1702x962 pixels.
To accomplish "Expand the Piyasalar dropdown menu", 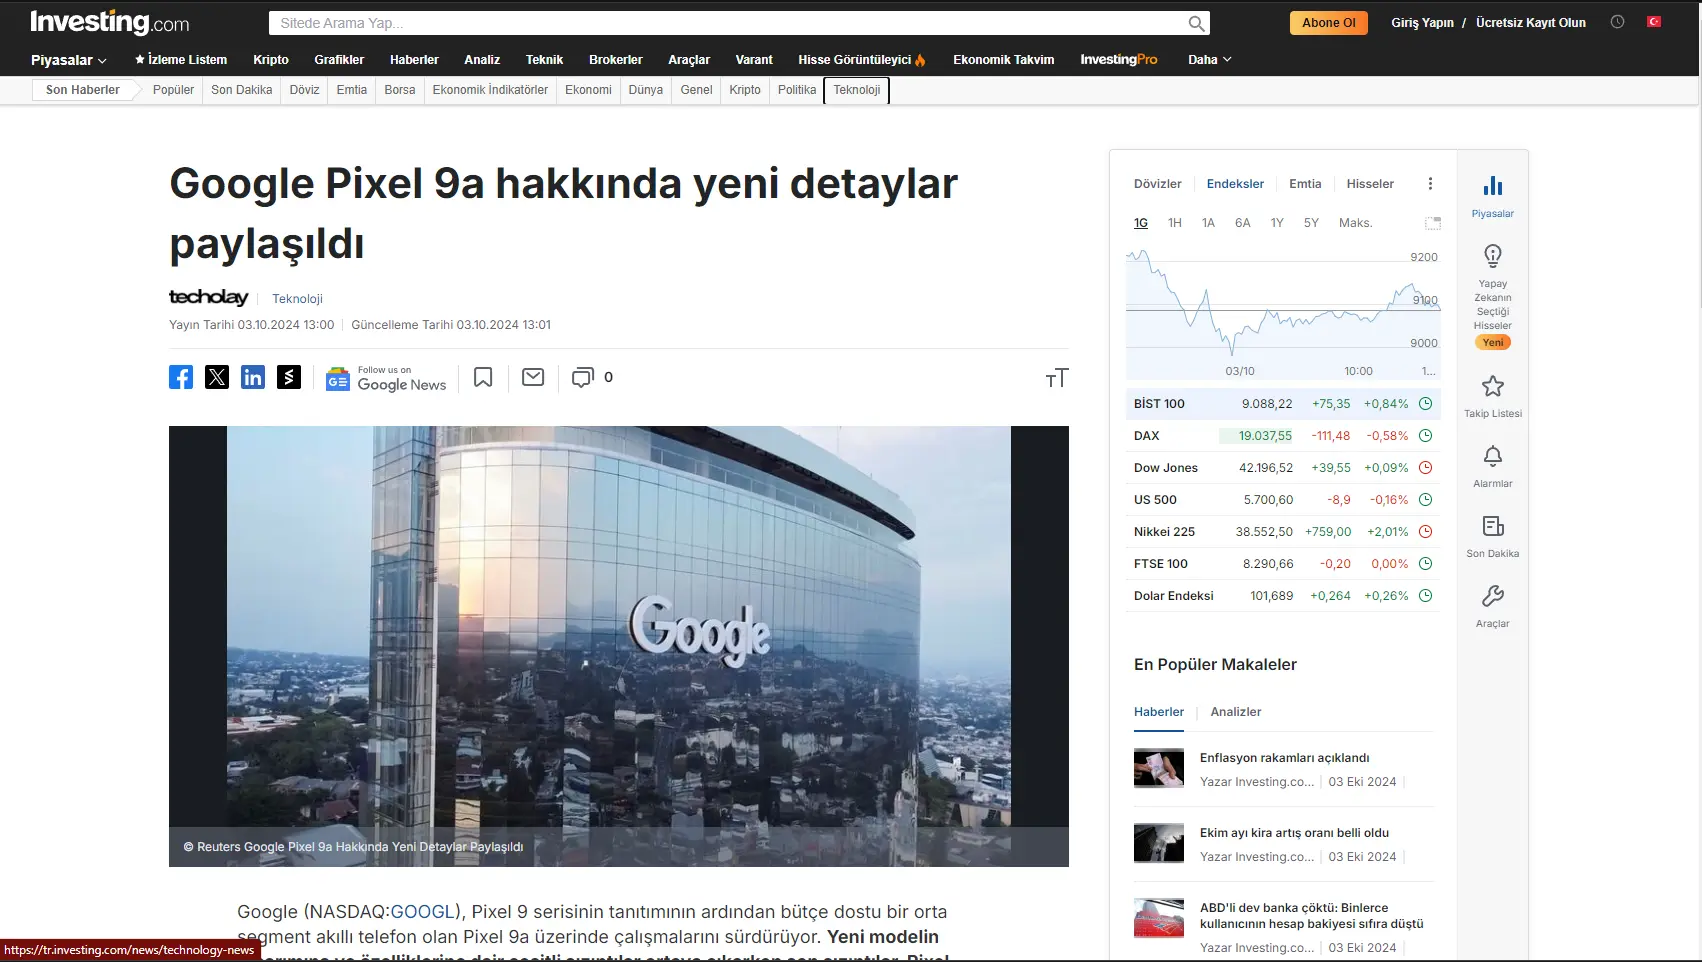I will coord(68,60).
